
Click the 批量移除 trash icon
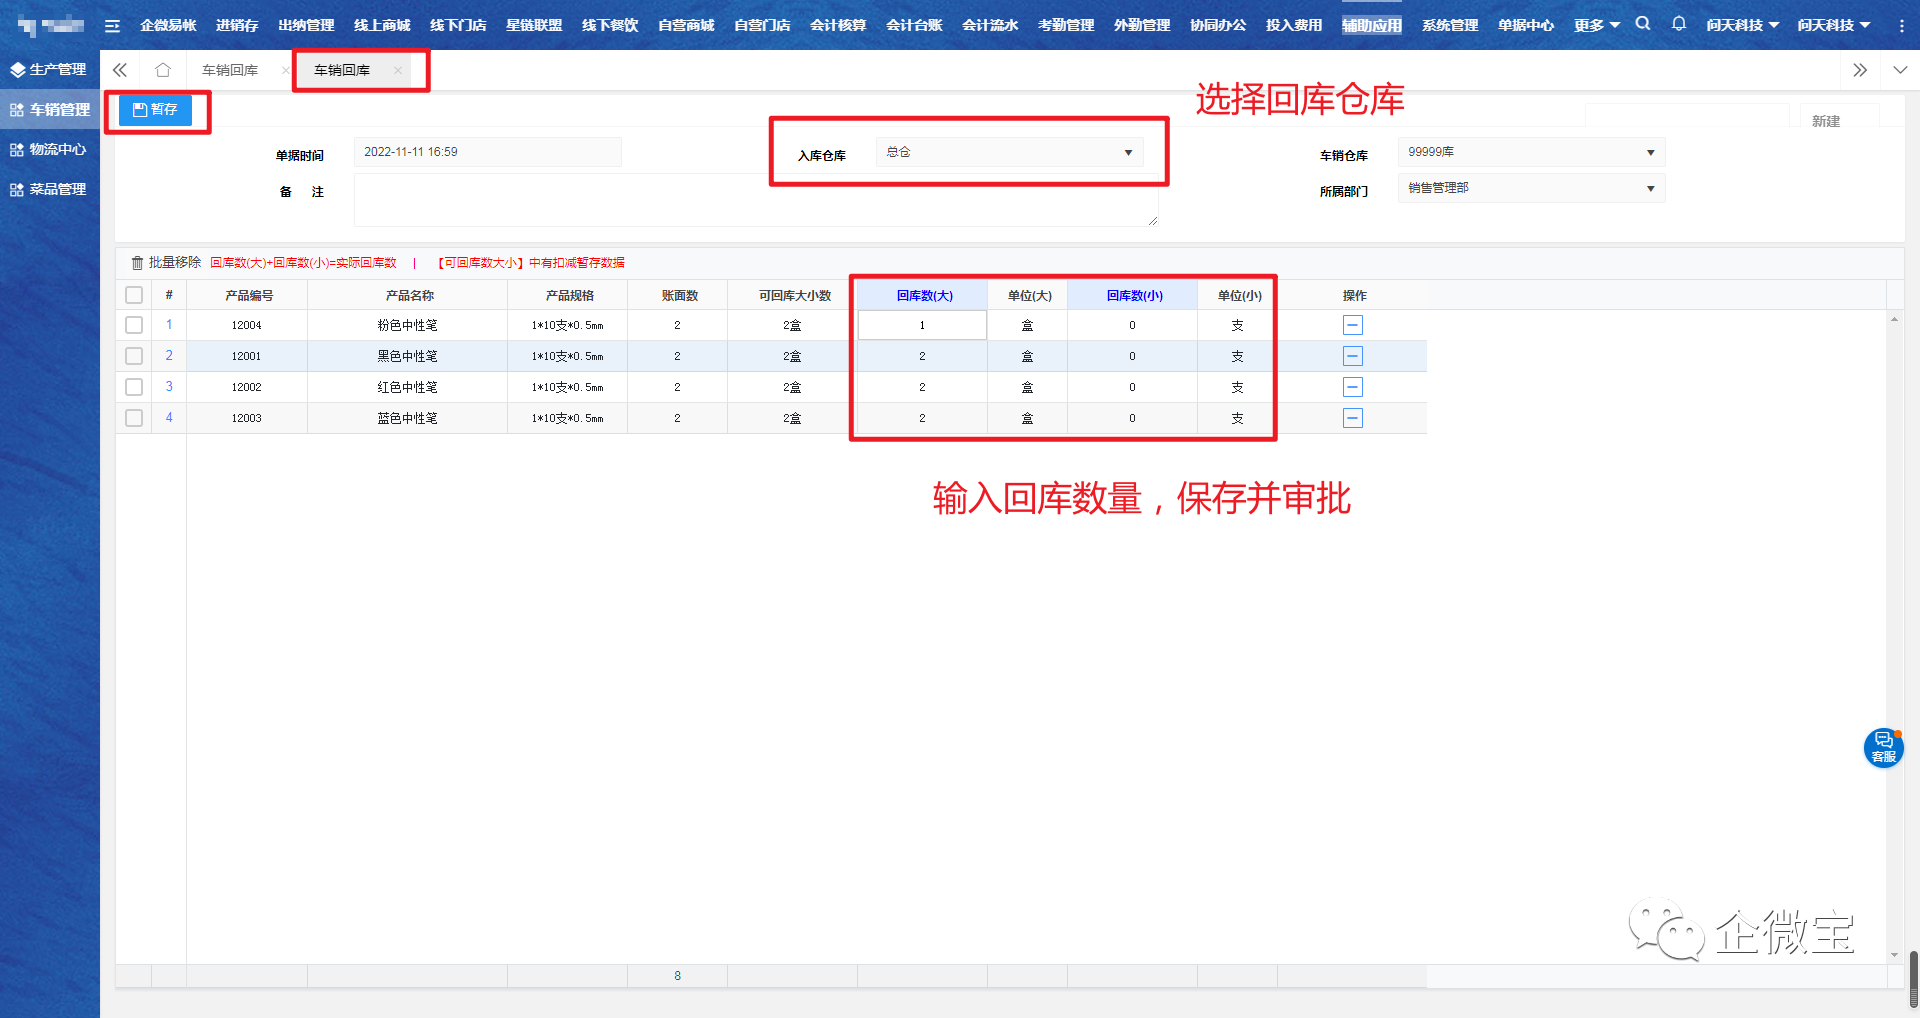[138, 263]
